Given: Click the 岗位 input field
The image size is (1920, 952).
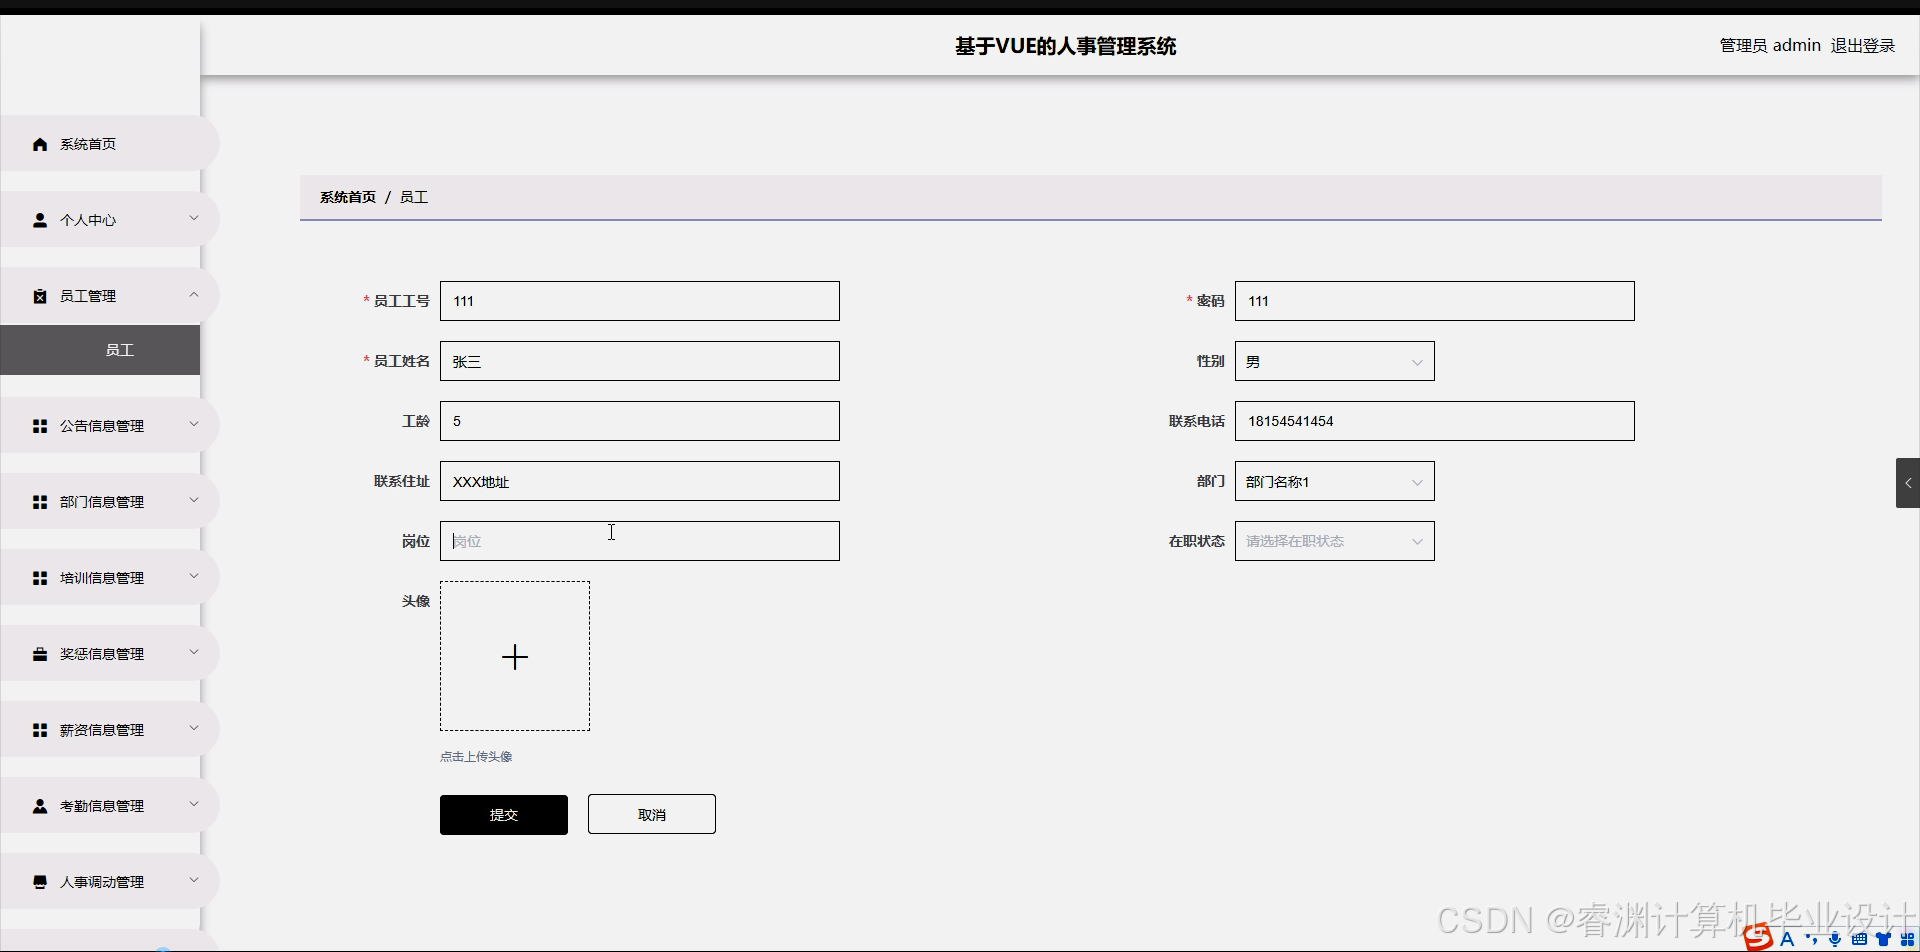Looking at the screenshot, I should click(639, 540).
